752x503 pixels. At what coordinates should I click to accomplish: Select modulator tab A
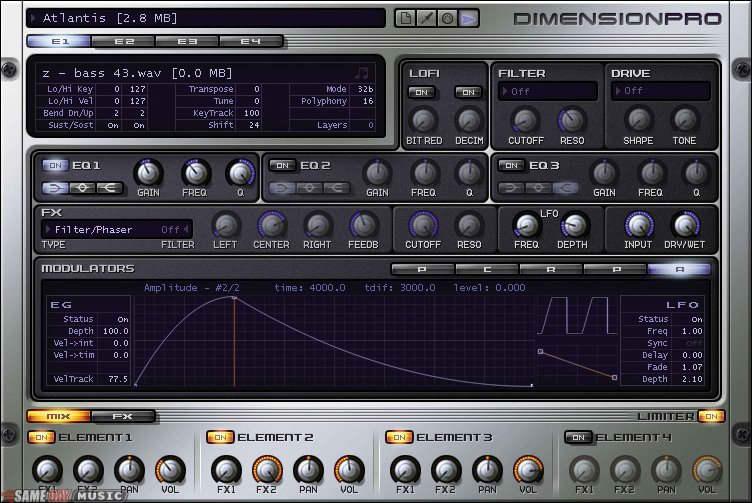pos(679,269)
